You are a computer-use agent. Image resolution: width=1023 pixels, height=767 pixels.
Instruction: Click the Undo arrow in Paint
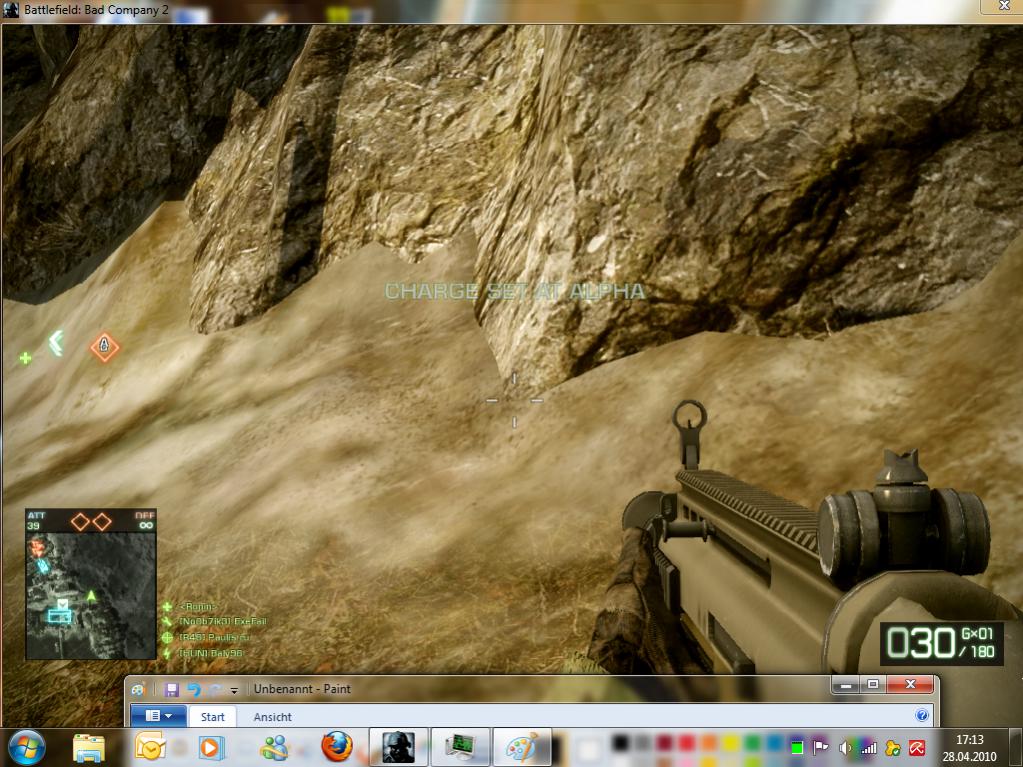click(x=194, y=689)
